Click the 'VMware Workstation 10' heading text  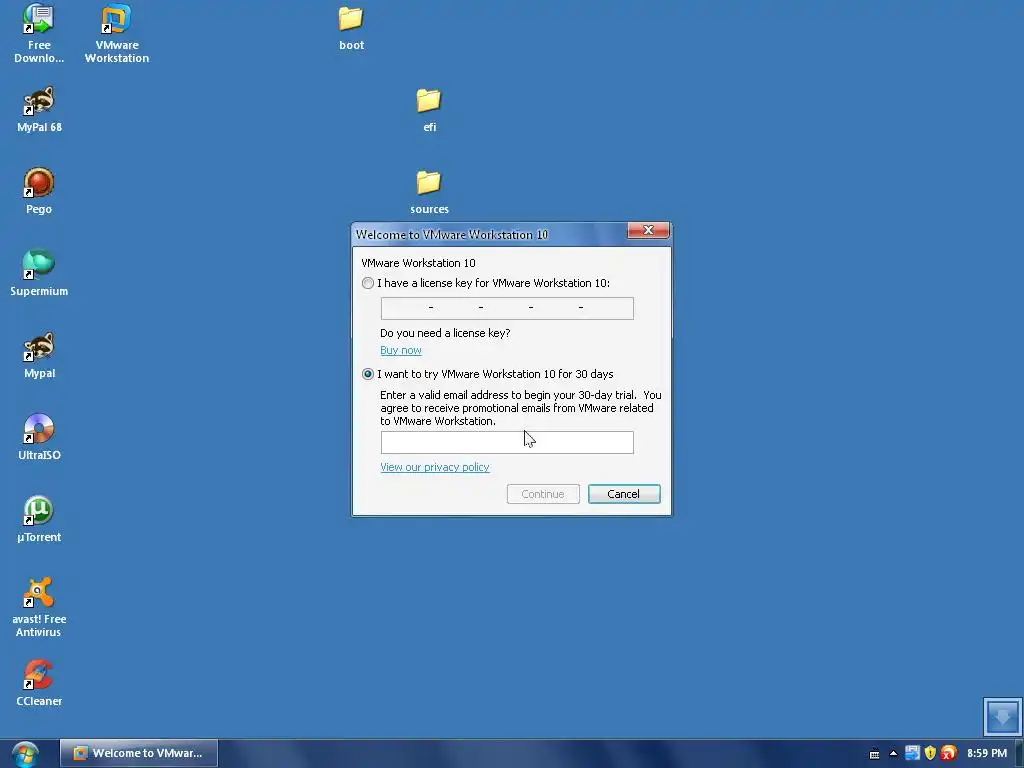(418, 263)
